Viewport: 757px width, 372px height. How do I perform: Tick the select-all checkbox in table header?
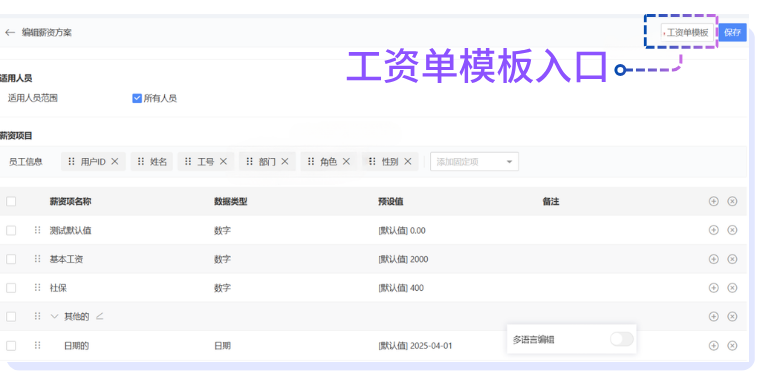(11, 202)
